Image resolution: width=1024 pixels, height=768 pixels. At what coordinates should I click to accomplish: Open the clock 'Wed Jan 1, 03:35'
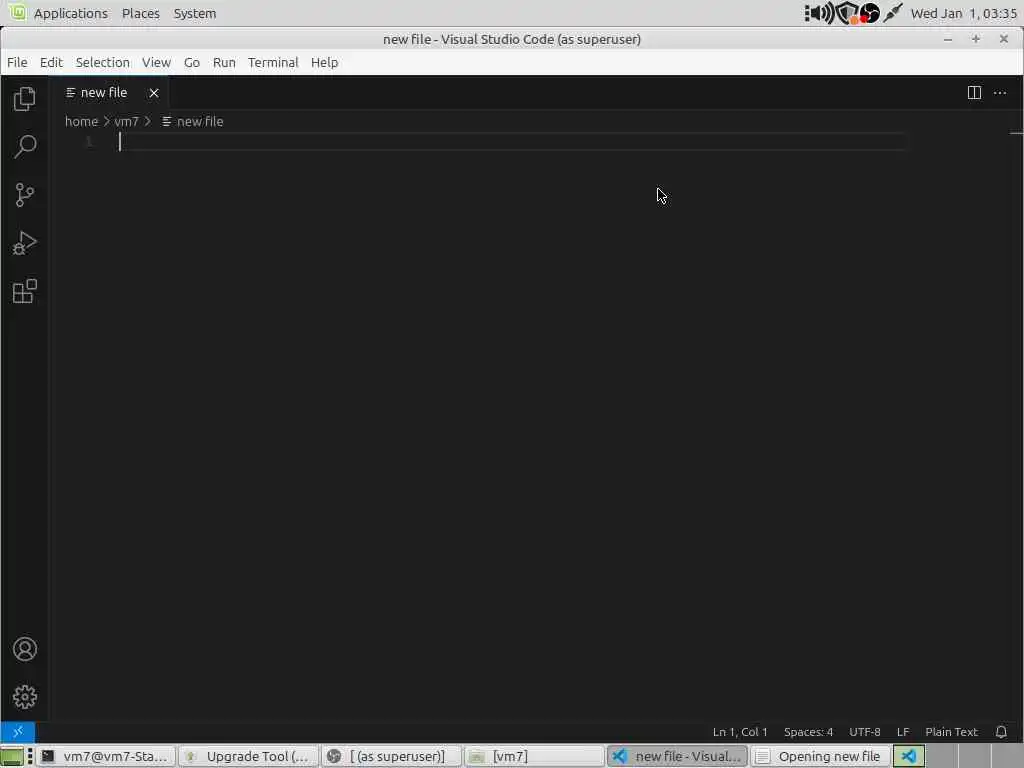tap(963, 13)
